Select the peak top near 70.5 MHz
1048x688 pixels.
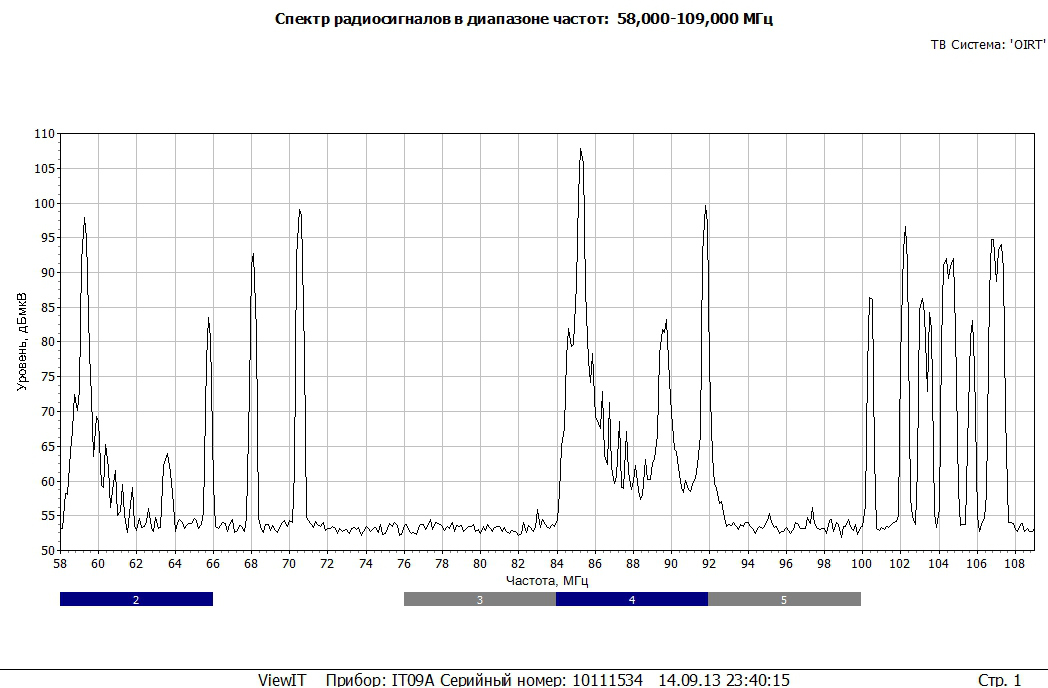pyautogui.click(x=299, y=211)
